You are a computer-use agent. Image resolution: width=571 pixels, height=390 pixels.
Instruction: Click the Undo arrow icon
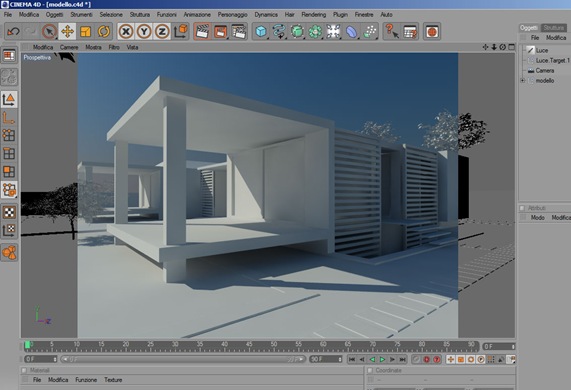click(13, 32)
